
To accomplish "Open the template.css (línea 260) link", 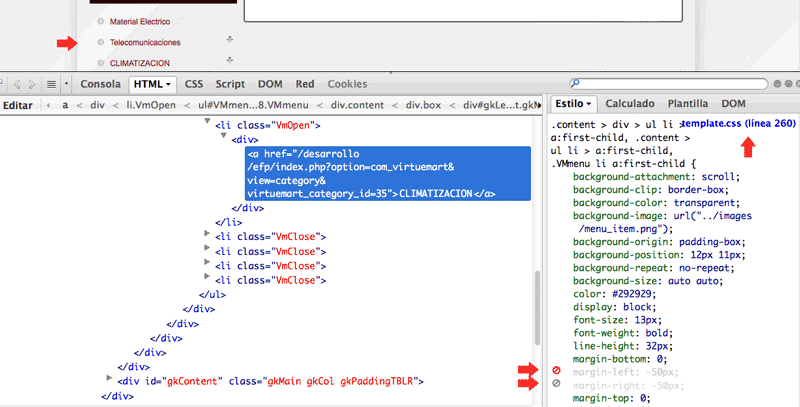I will click(739, 123).
